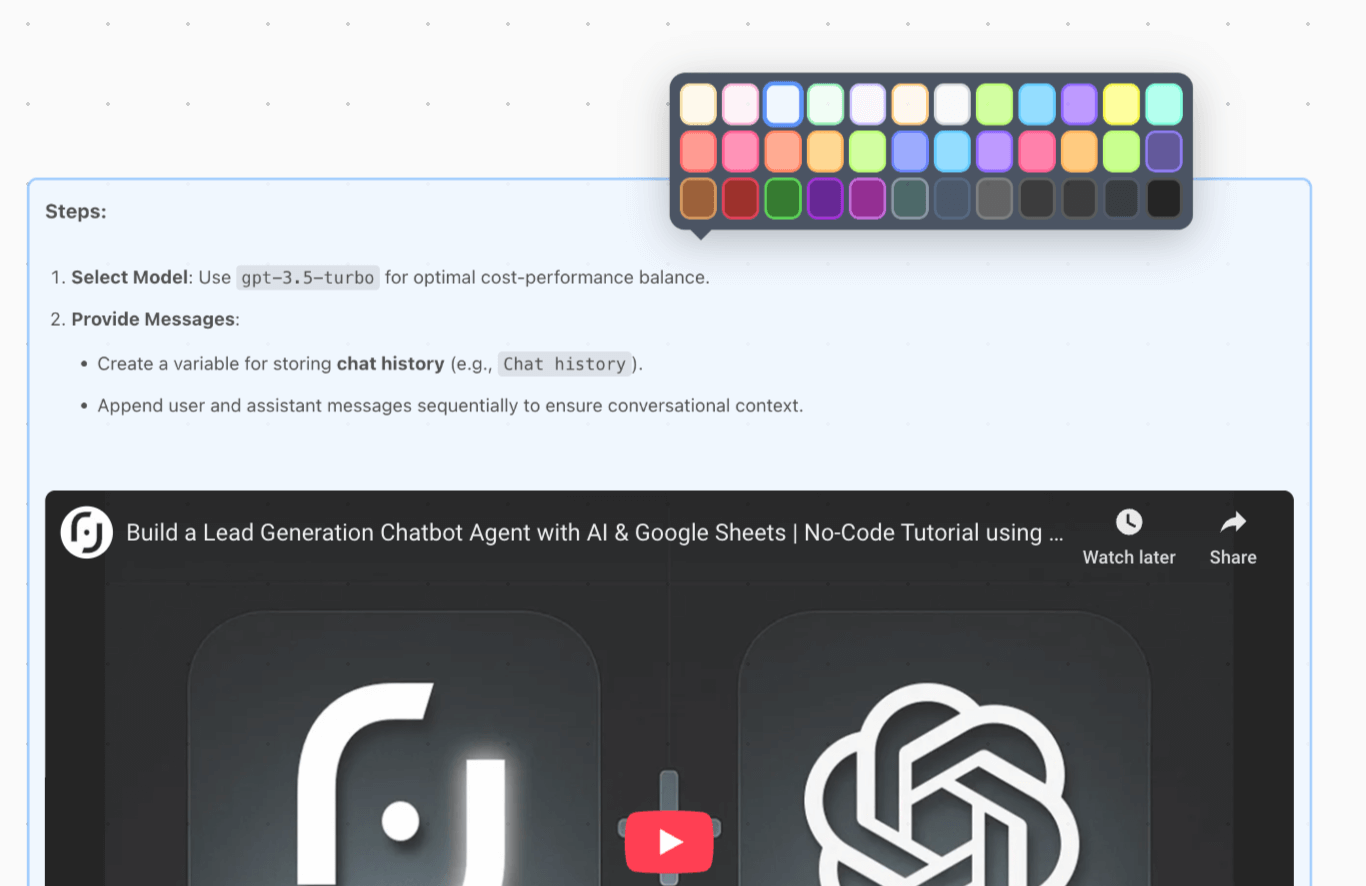Choose the selected light blue swatch with blue outline
This screenshot has width=1366, height=886.
click(x=783, y=104)
